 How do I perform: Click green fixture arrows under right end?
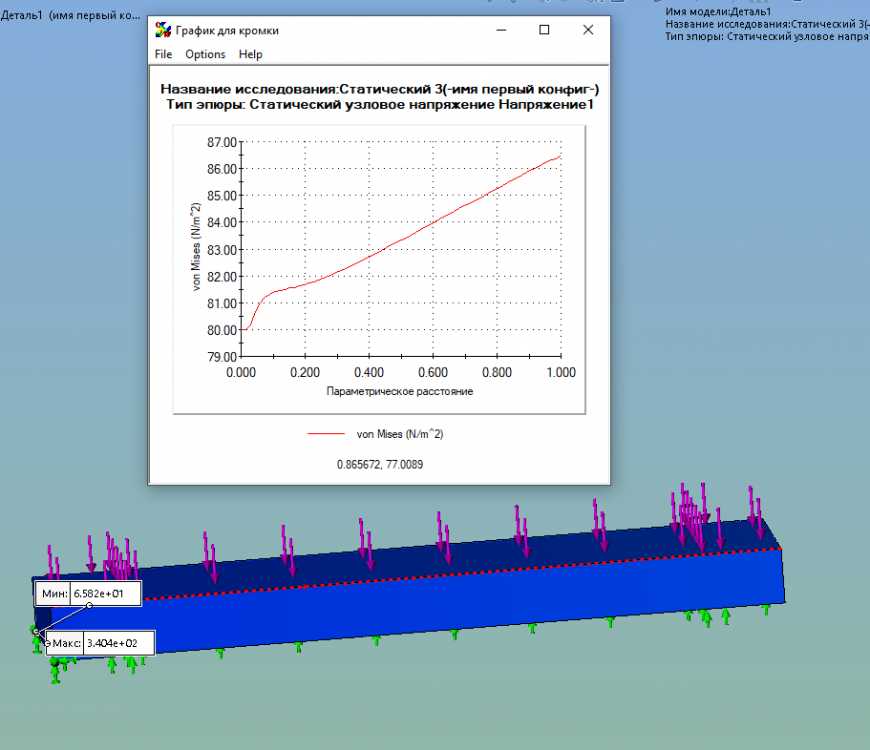click(707, 616)
